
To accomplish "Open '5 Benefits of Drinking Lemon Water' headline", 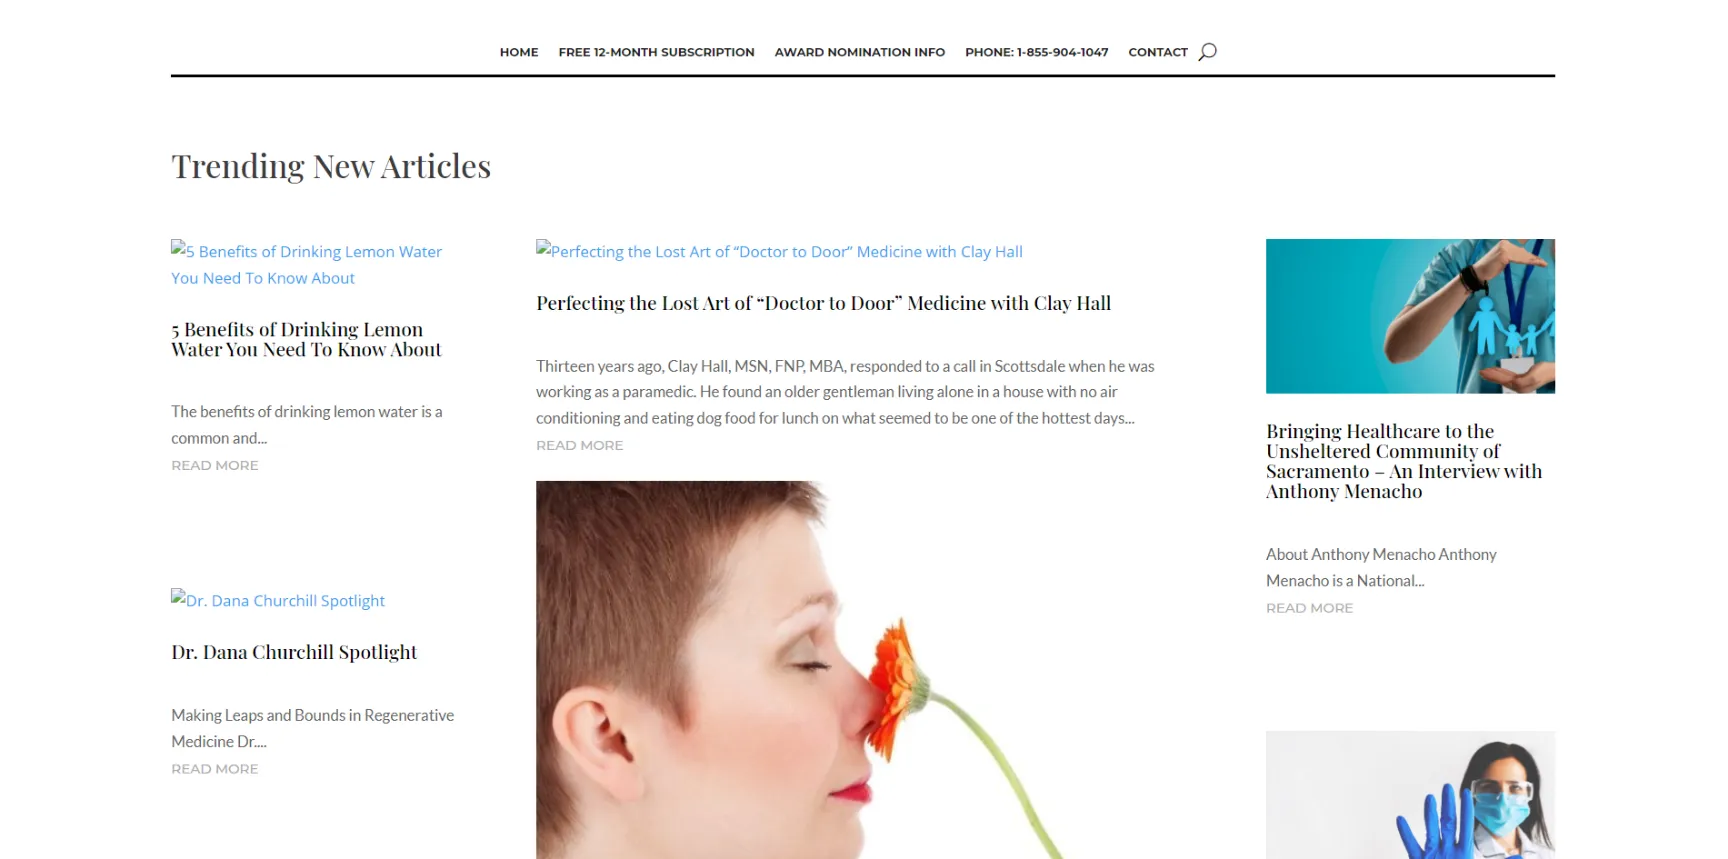I will pos(306,340).
